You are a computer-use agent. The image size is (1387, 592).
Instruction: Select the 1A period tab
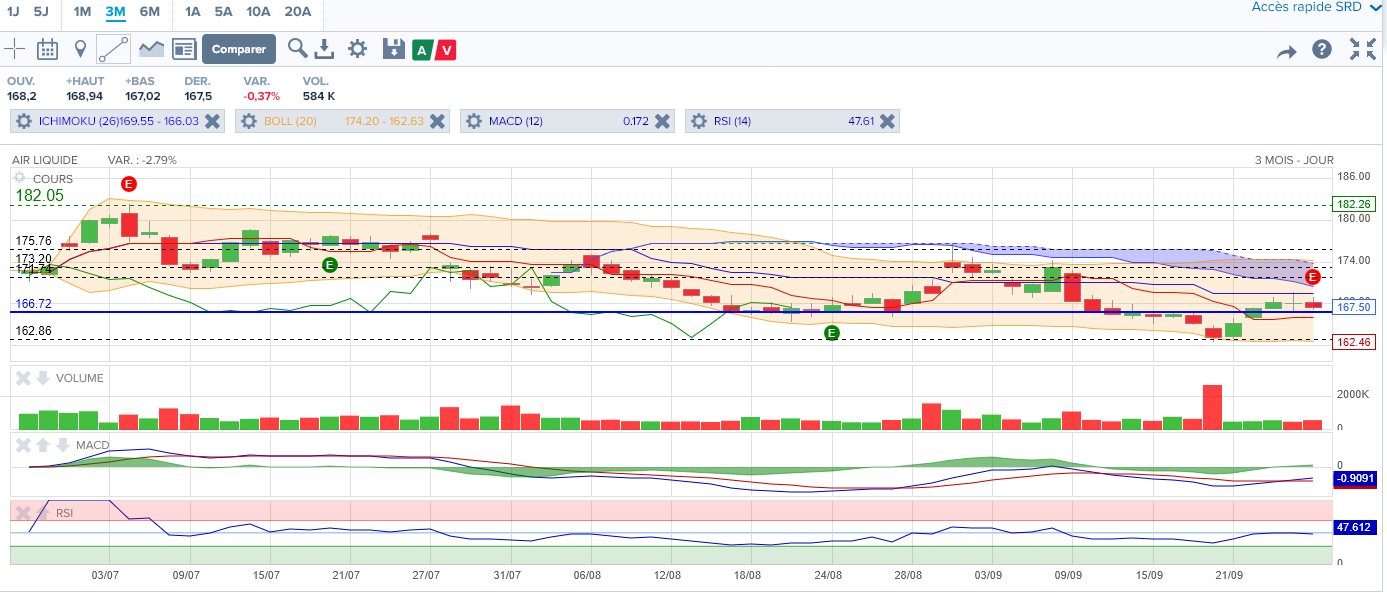194,12
